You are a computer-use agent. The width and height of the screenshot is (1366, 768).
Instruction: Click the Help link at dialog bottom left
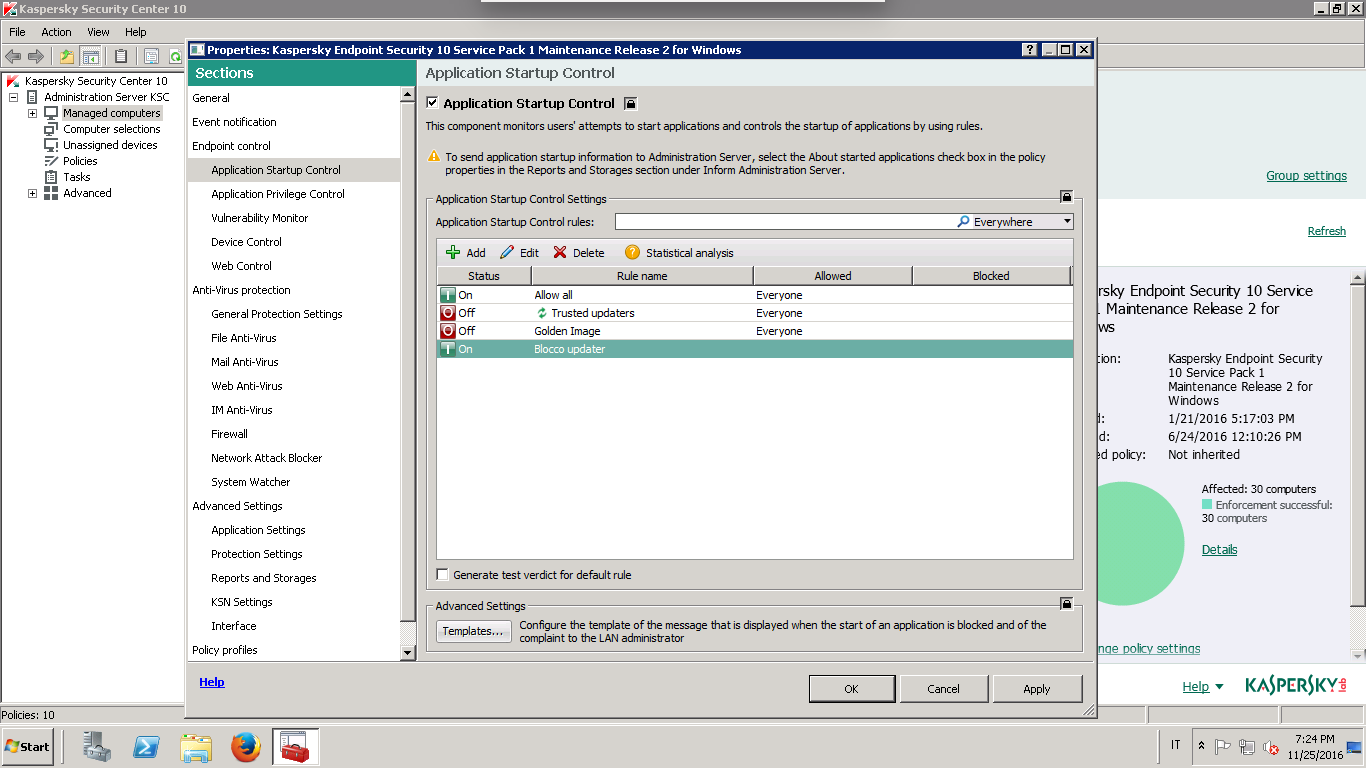(x=212, y=682)
